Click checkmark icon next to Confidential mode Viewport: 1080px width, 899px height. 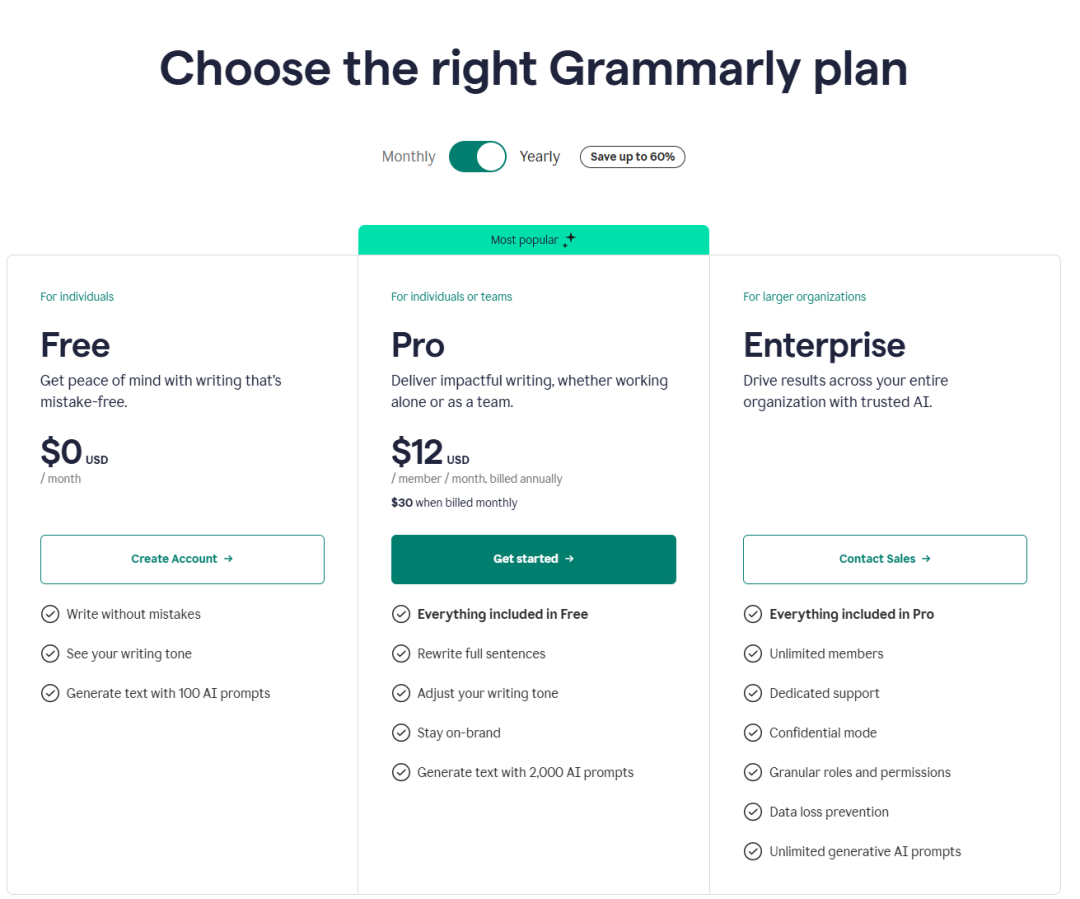(753, 733)
